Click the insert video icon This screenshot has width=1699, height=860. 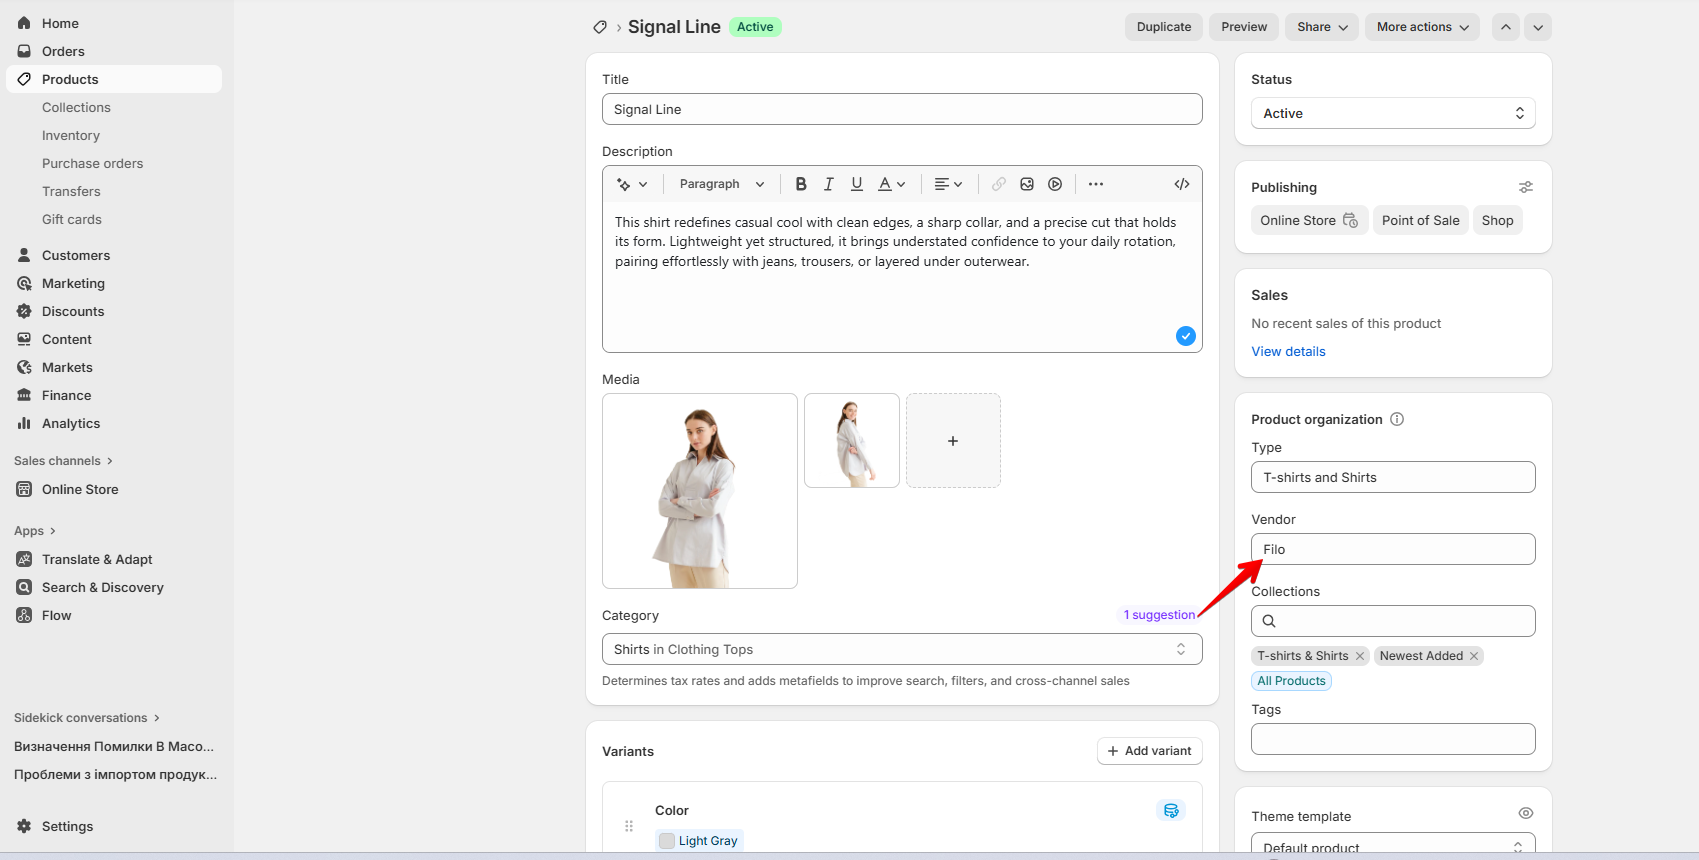click(1054, 184)
